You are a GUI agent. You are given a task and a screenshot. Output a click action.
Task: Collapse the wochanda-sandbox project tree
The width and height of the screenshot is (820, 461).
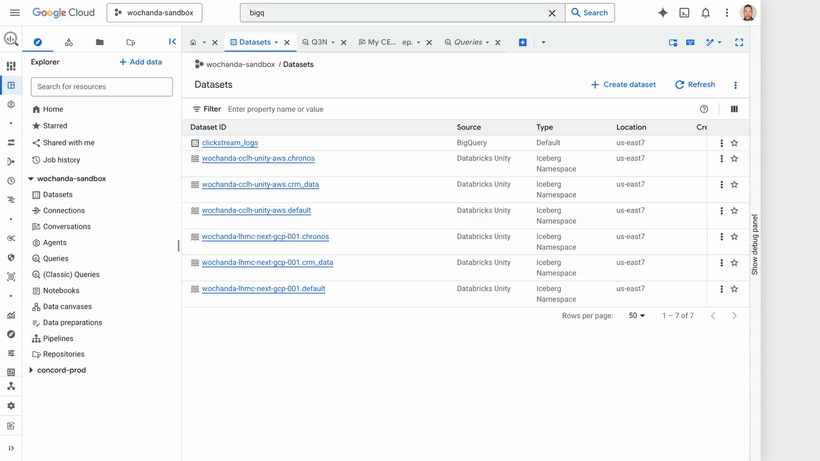click(x=31, y=179)
